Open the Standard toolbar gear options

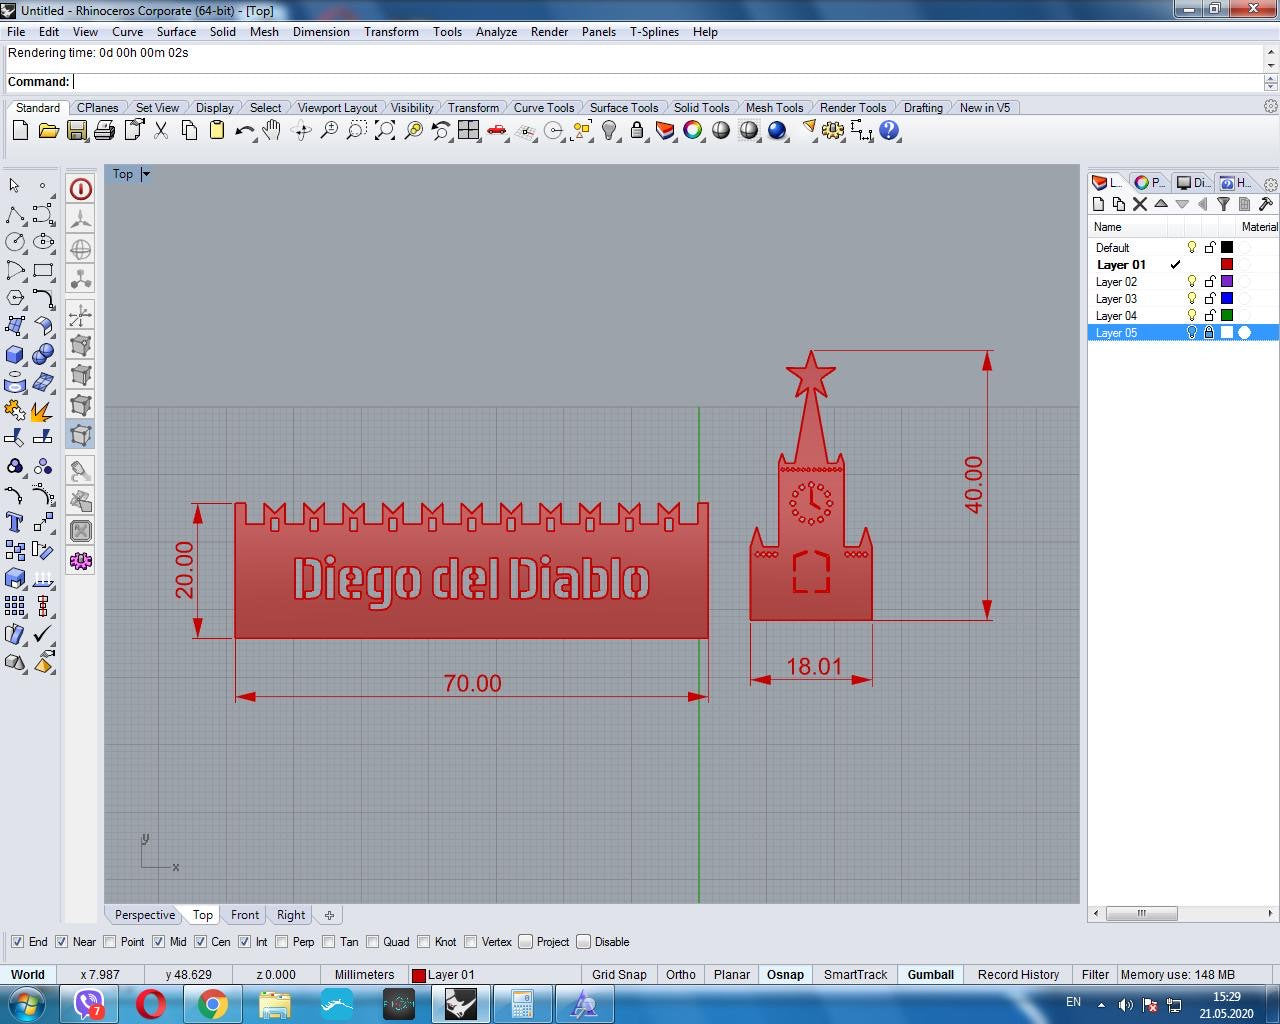click(1270, 106)
